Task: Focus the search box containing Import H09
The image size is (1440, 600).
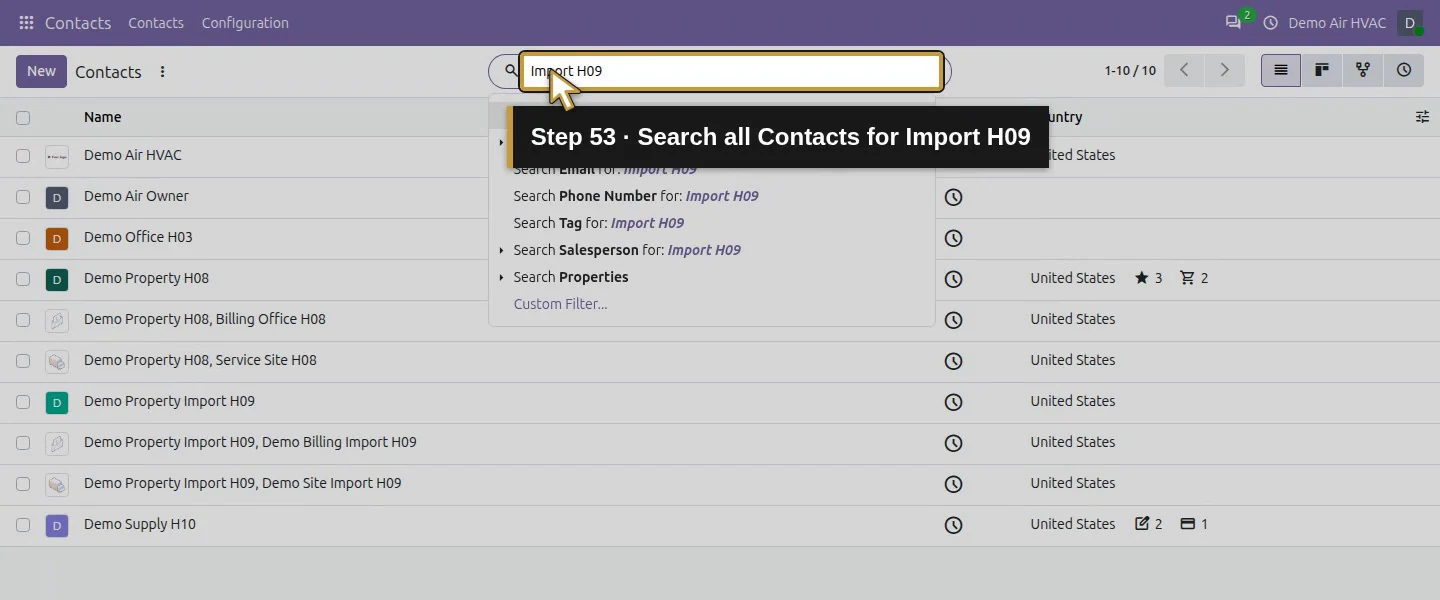Action: [x=731, y=71]
